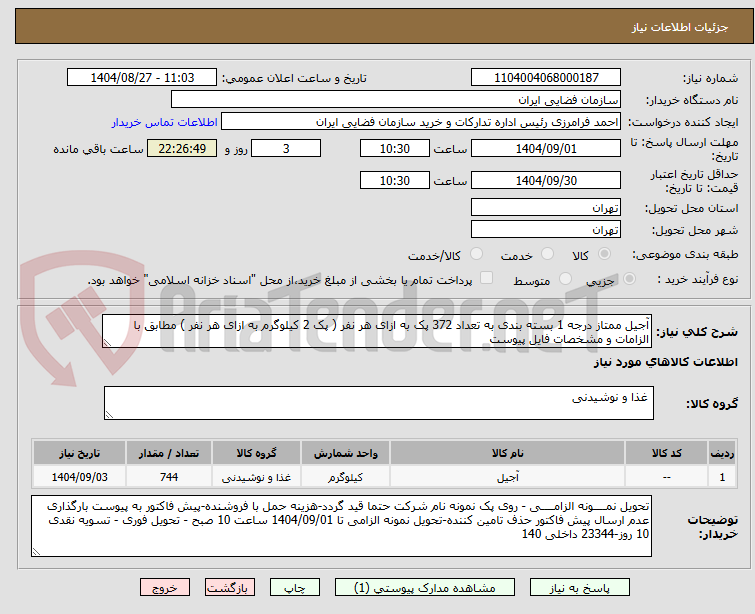Click the اطلاعات کالاهای مورد نیاز heading
This screenshot has width=755, height=614.
666,362
